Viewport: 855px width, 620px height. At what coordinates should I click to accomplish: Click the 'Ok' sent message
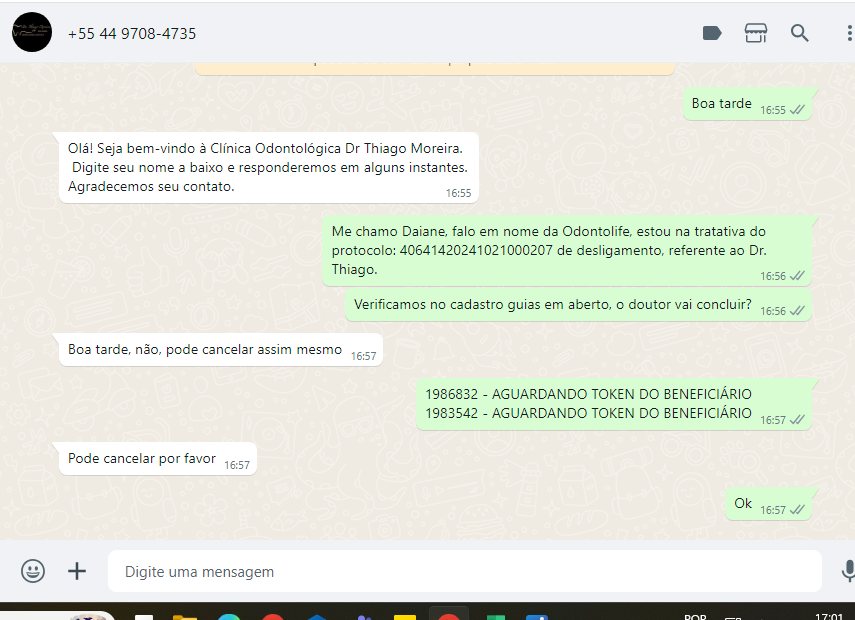(x=768, y=504)
